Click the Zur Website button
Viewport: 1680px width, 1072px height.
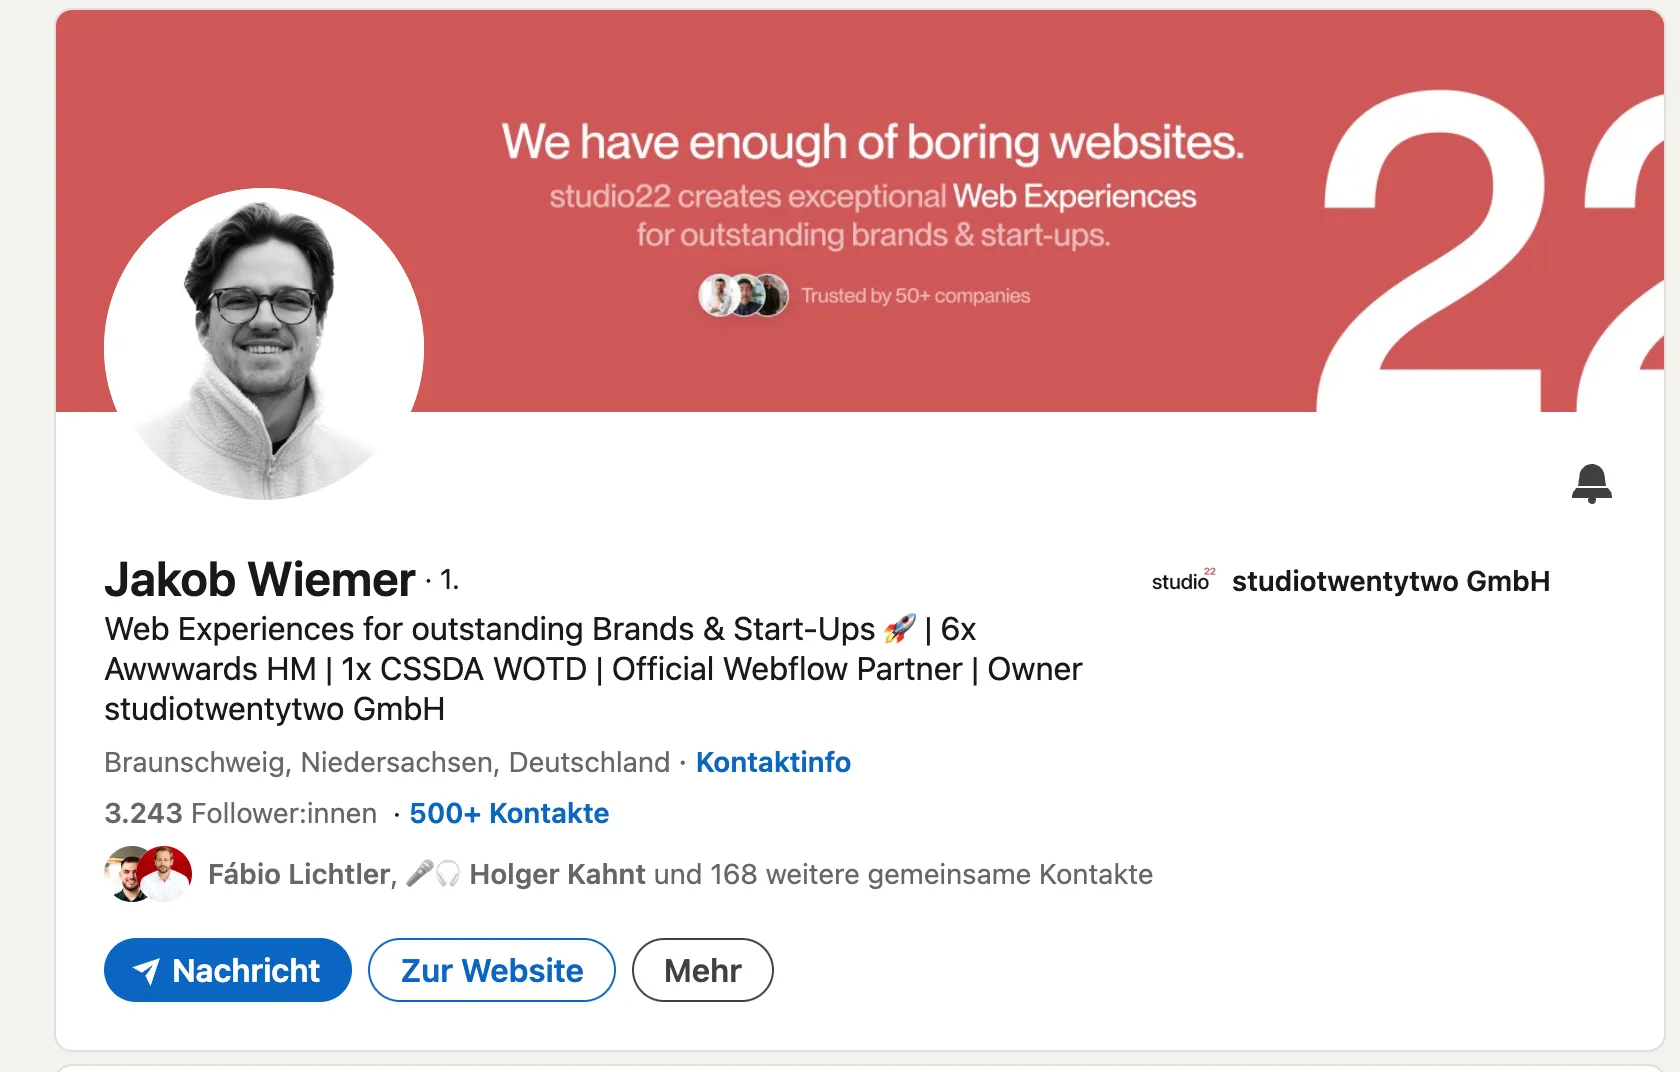pos(492,970)
